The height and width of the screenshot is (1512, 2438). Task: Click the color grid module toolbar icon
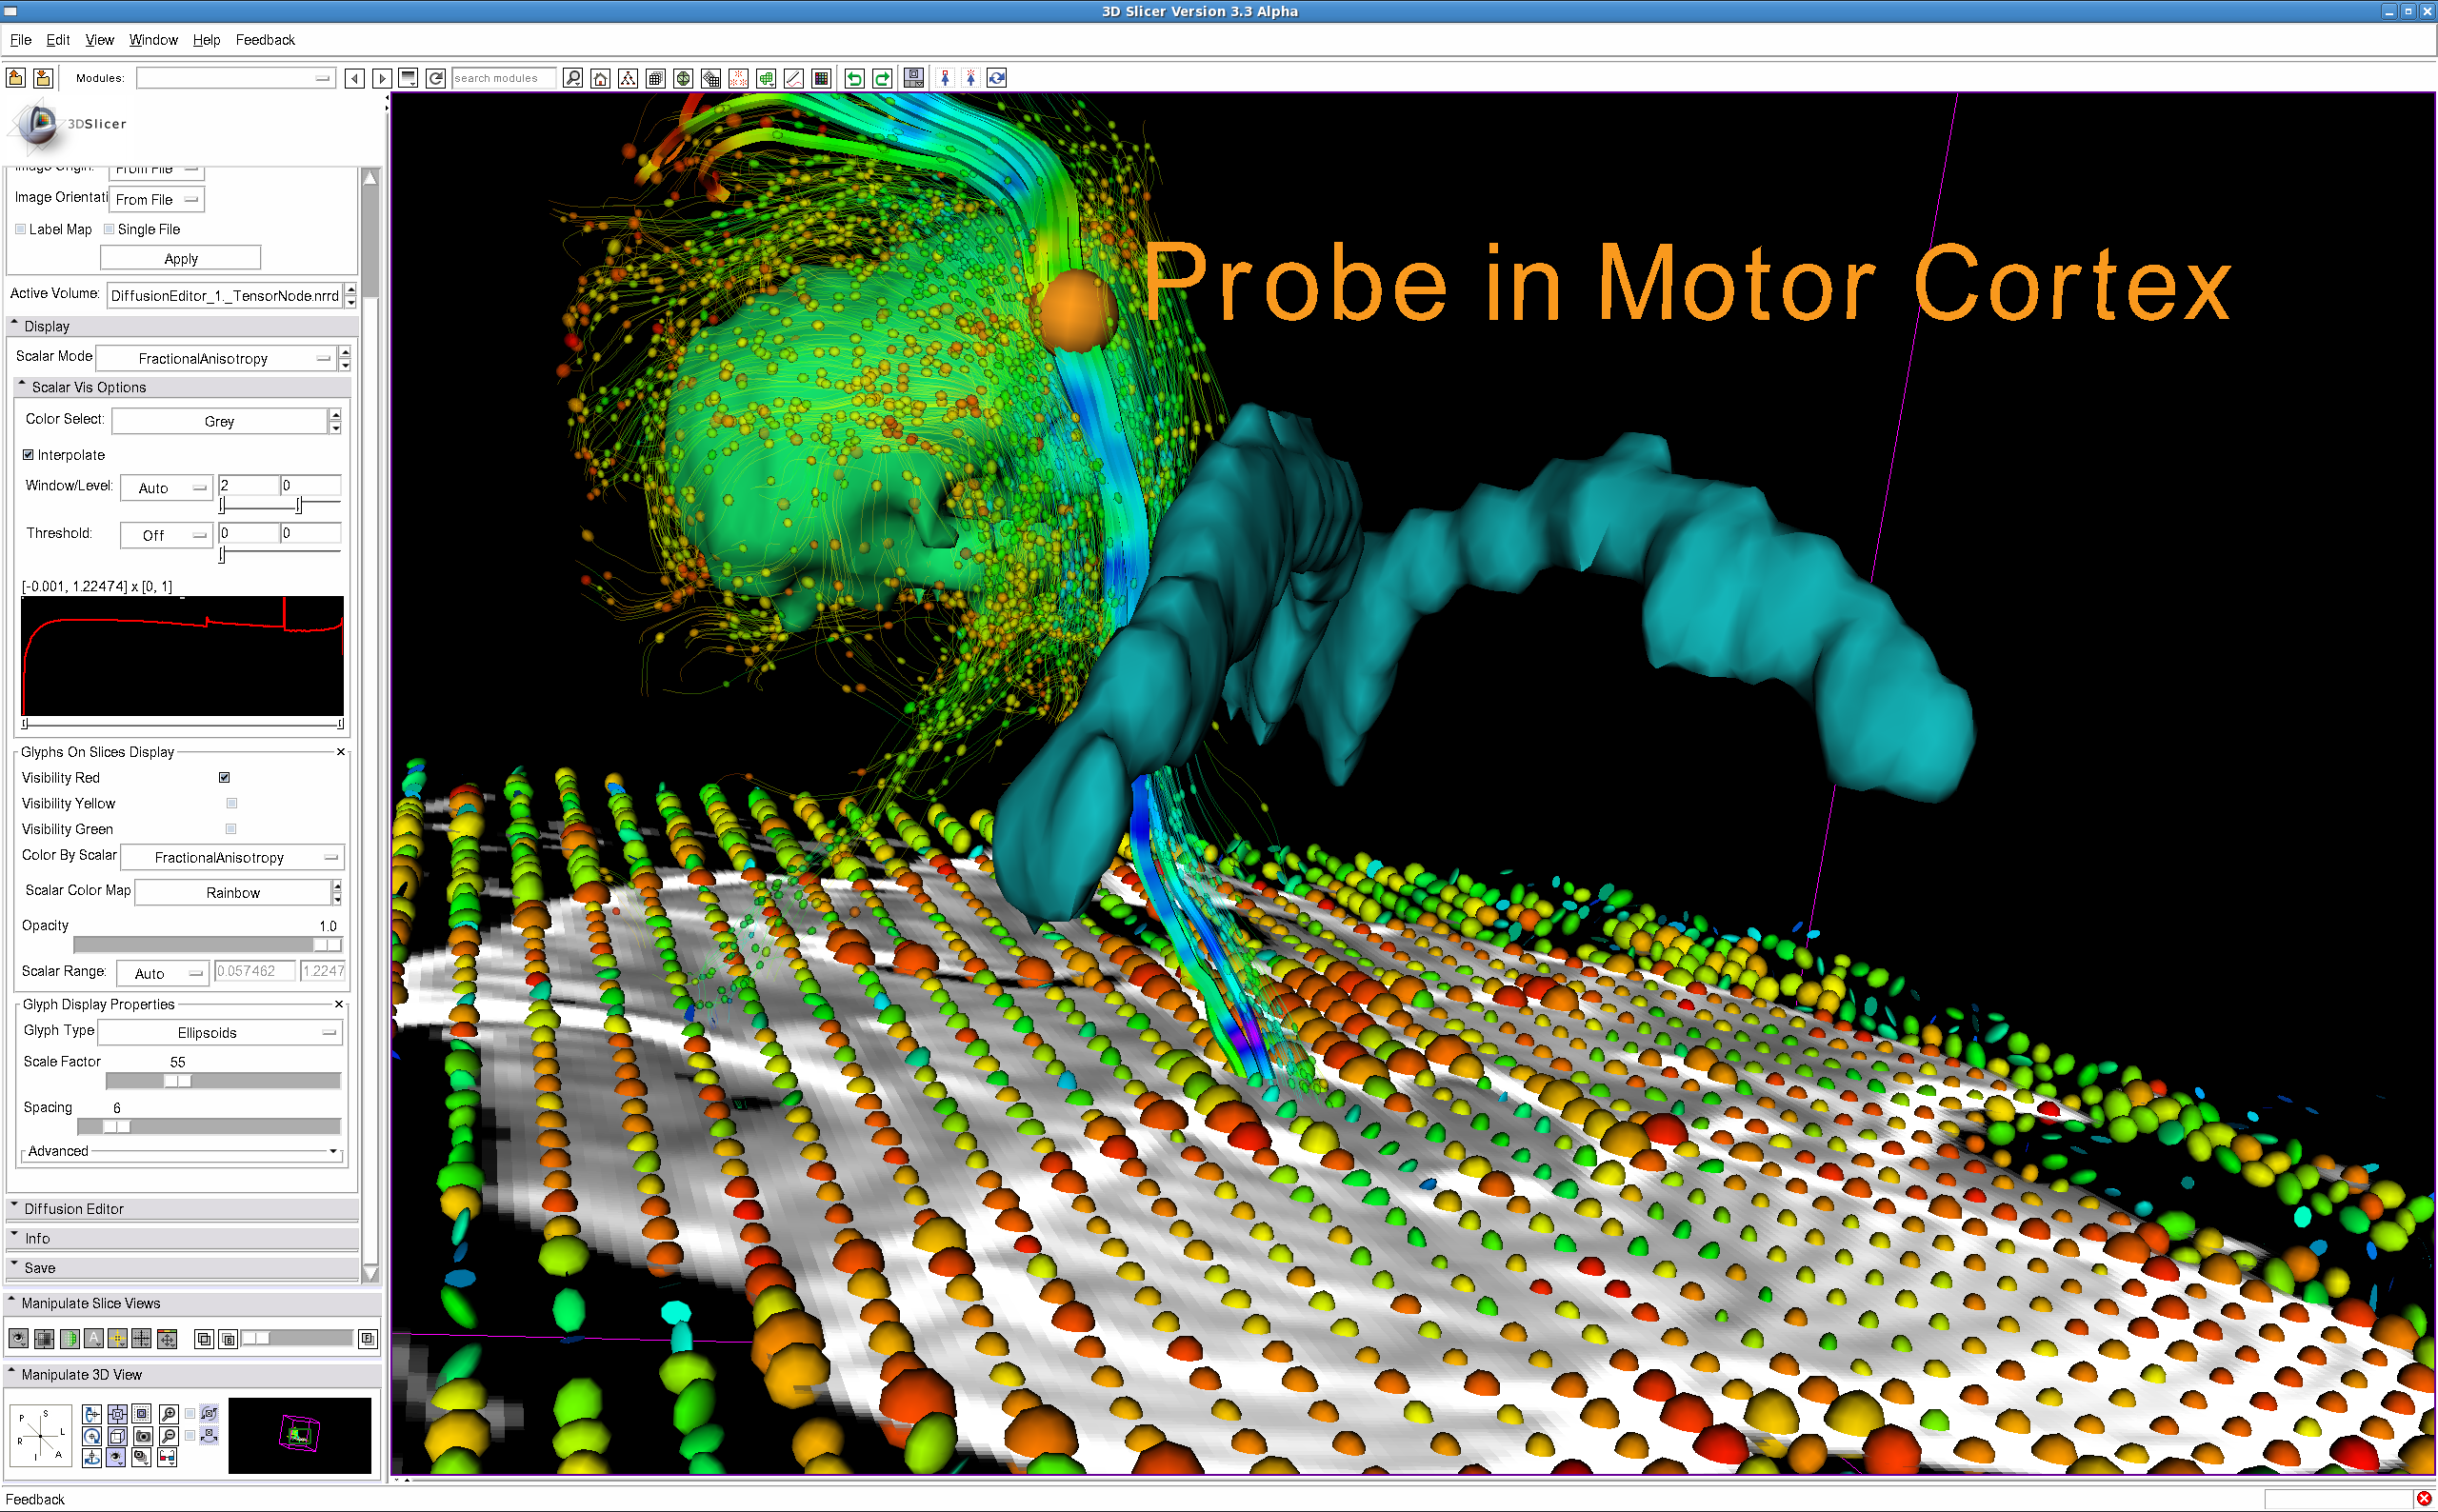[821, 78]
